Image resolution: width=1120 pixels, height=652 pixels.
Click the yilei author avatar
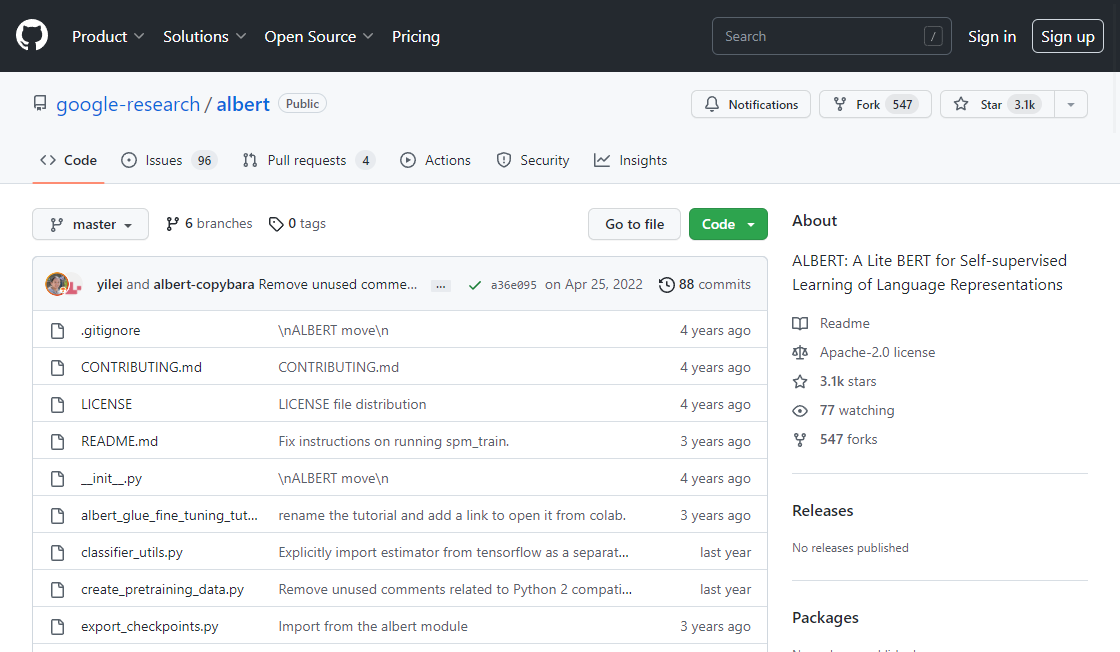click(x=57, y=284)
